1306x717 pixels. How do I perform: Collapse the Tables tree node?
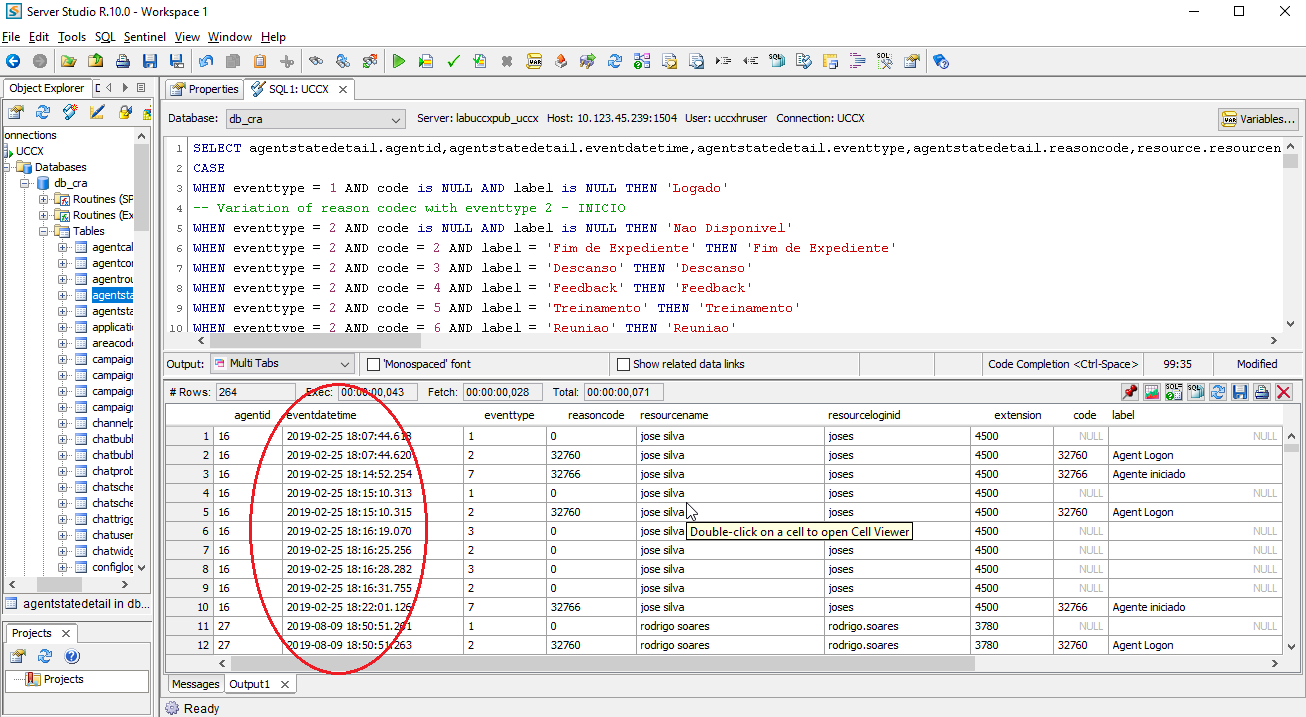(x=45, y=231)
